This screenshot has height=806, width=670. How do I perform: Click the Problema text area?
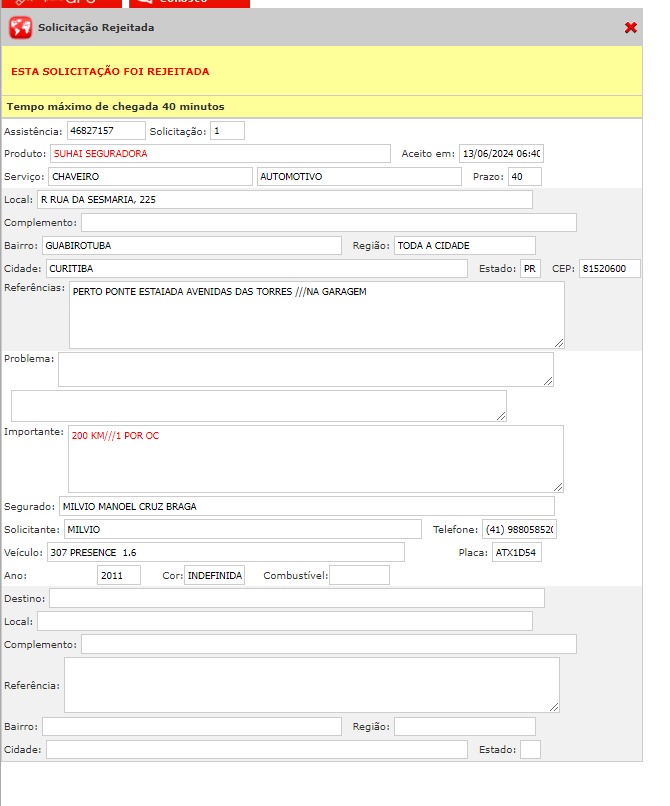point(305,370)
